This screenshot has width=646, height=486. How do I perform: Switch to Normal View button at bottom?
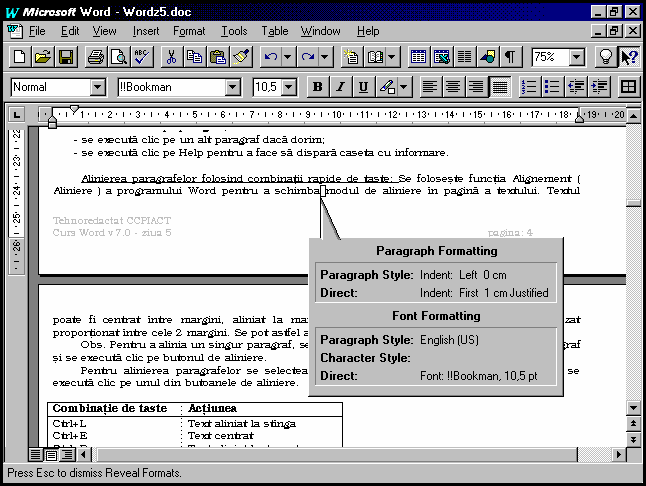coord(35,455)
